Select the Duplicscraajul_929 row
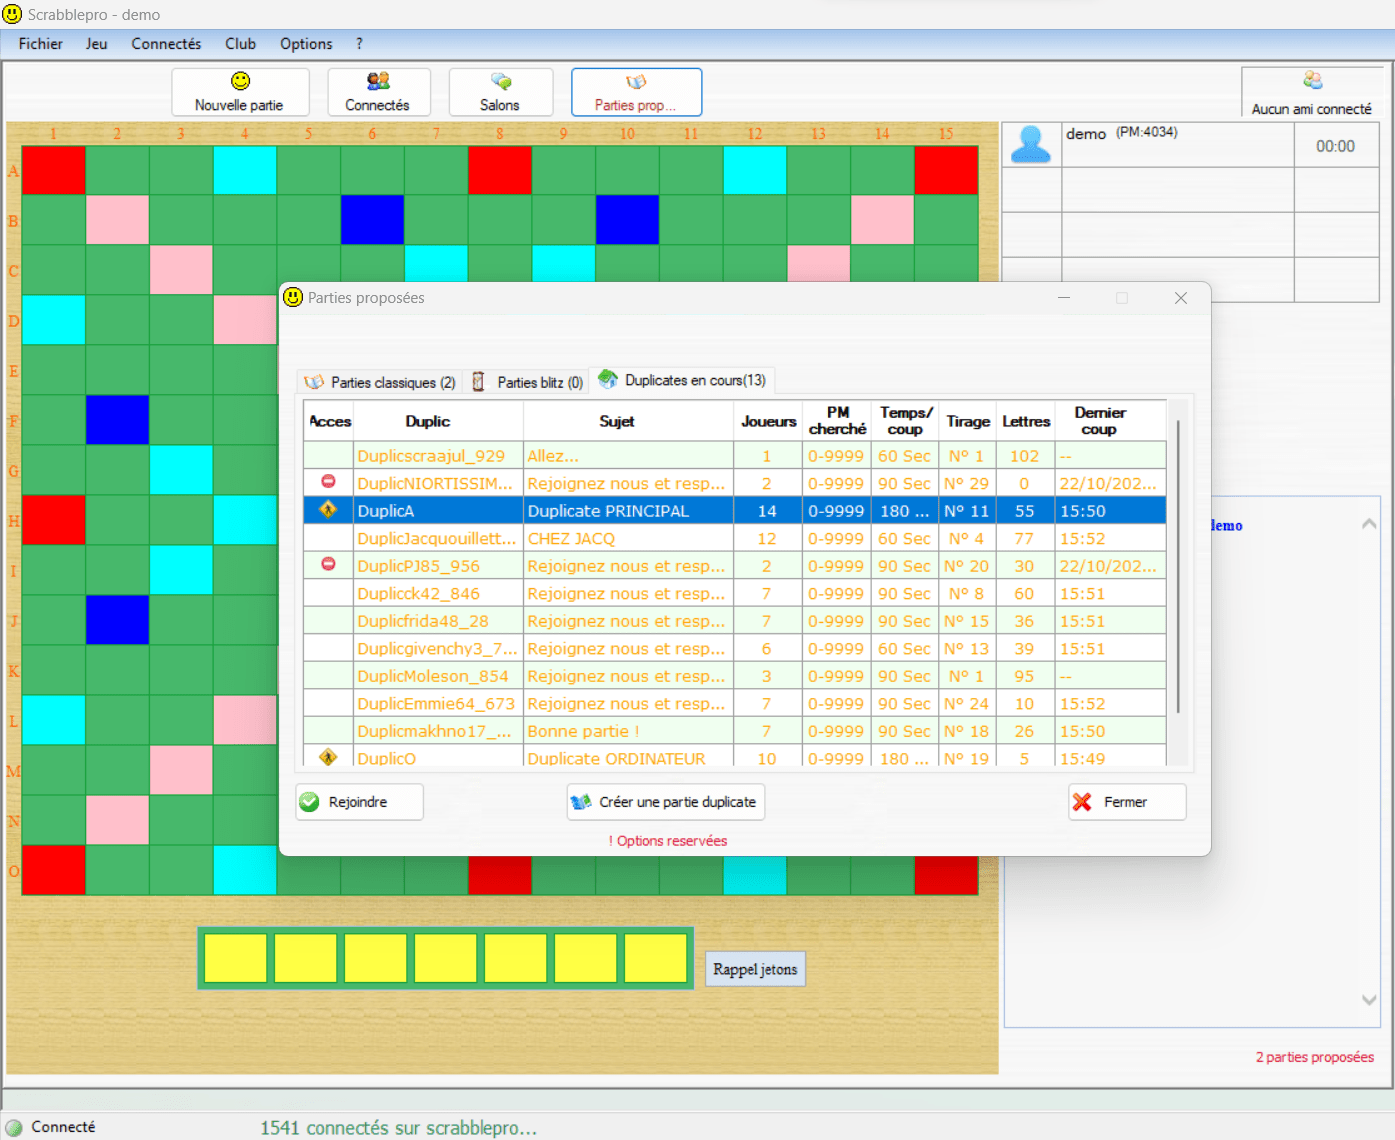This screenshot has width=1395, height=1140. click(735, 455)
